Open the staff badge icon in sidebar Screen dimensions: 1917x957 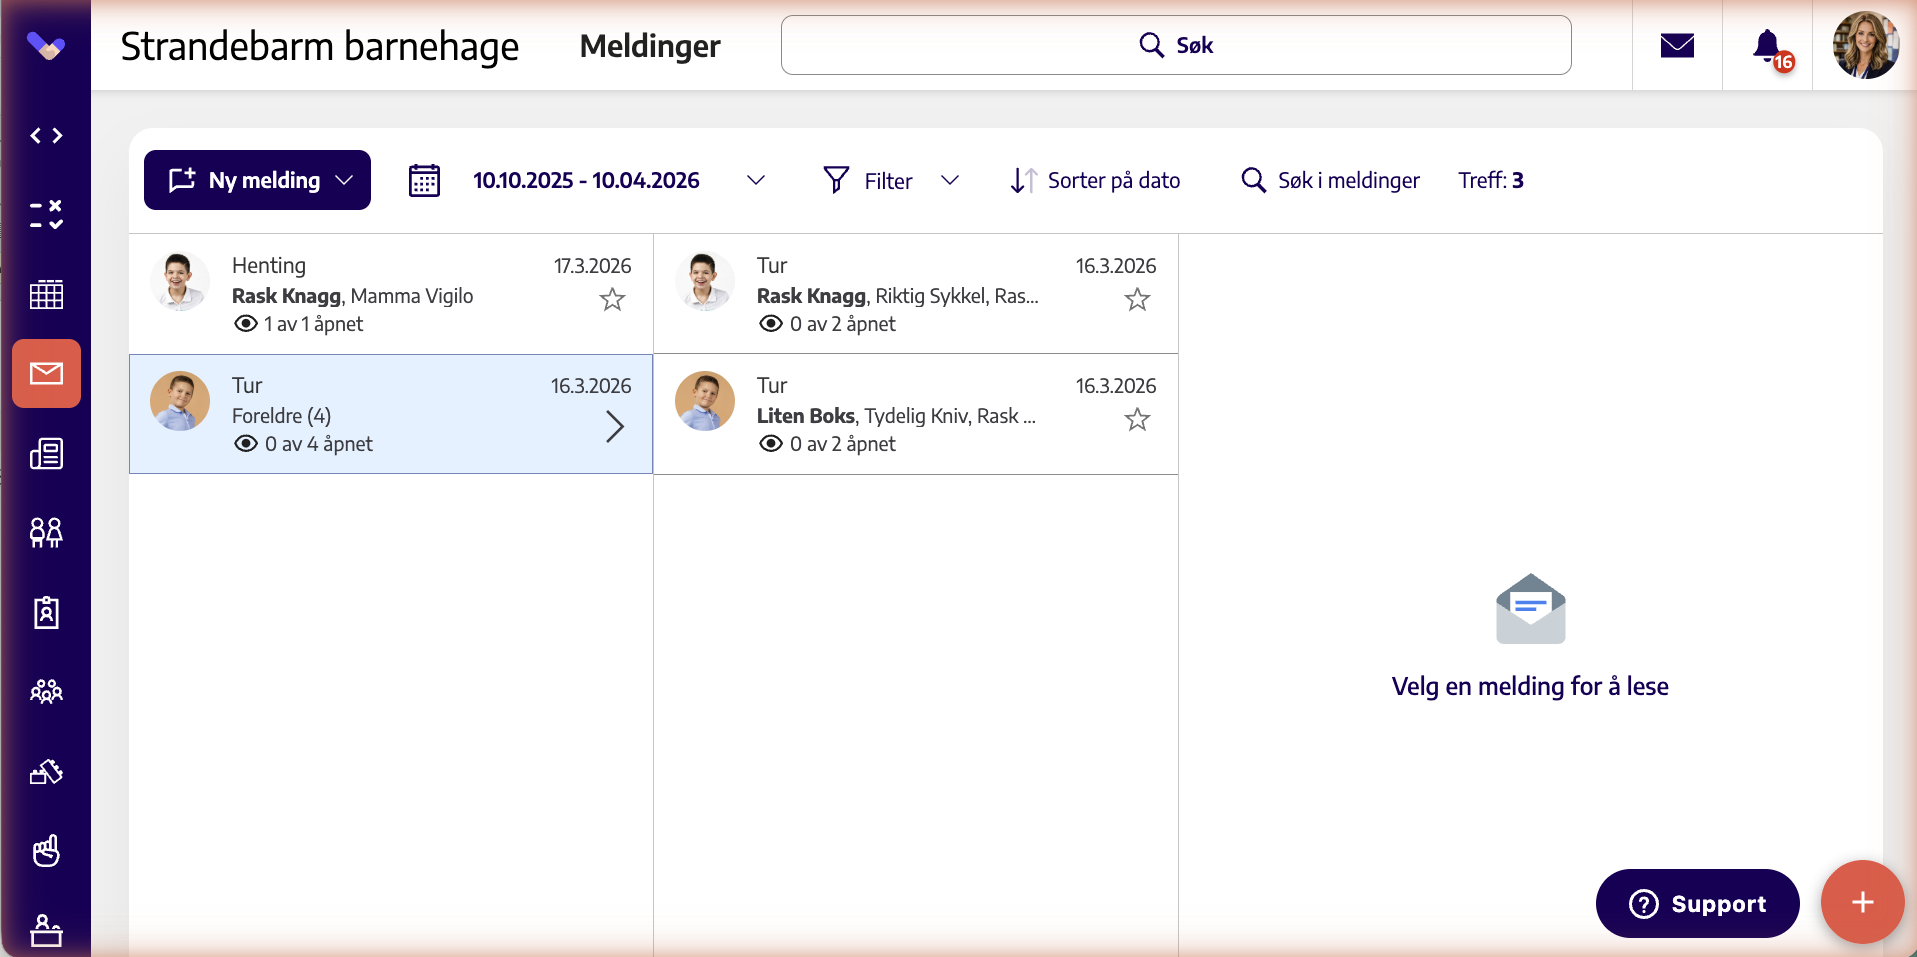coord(46,612)
